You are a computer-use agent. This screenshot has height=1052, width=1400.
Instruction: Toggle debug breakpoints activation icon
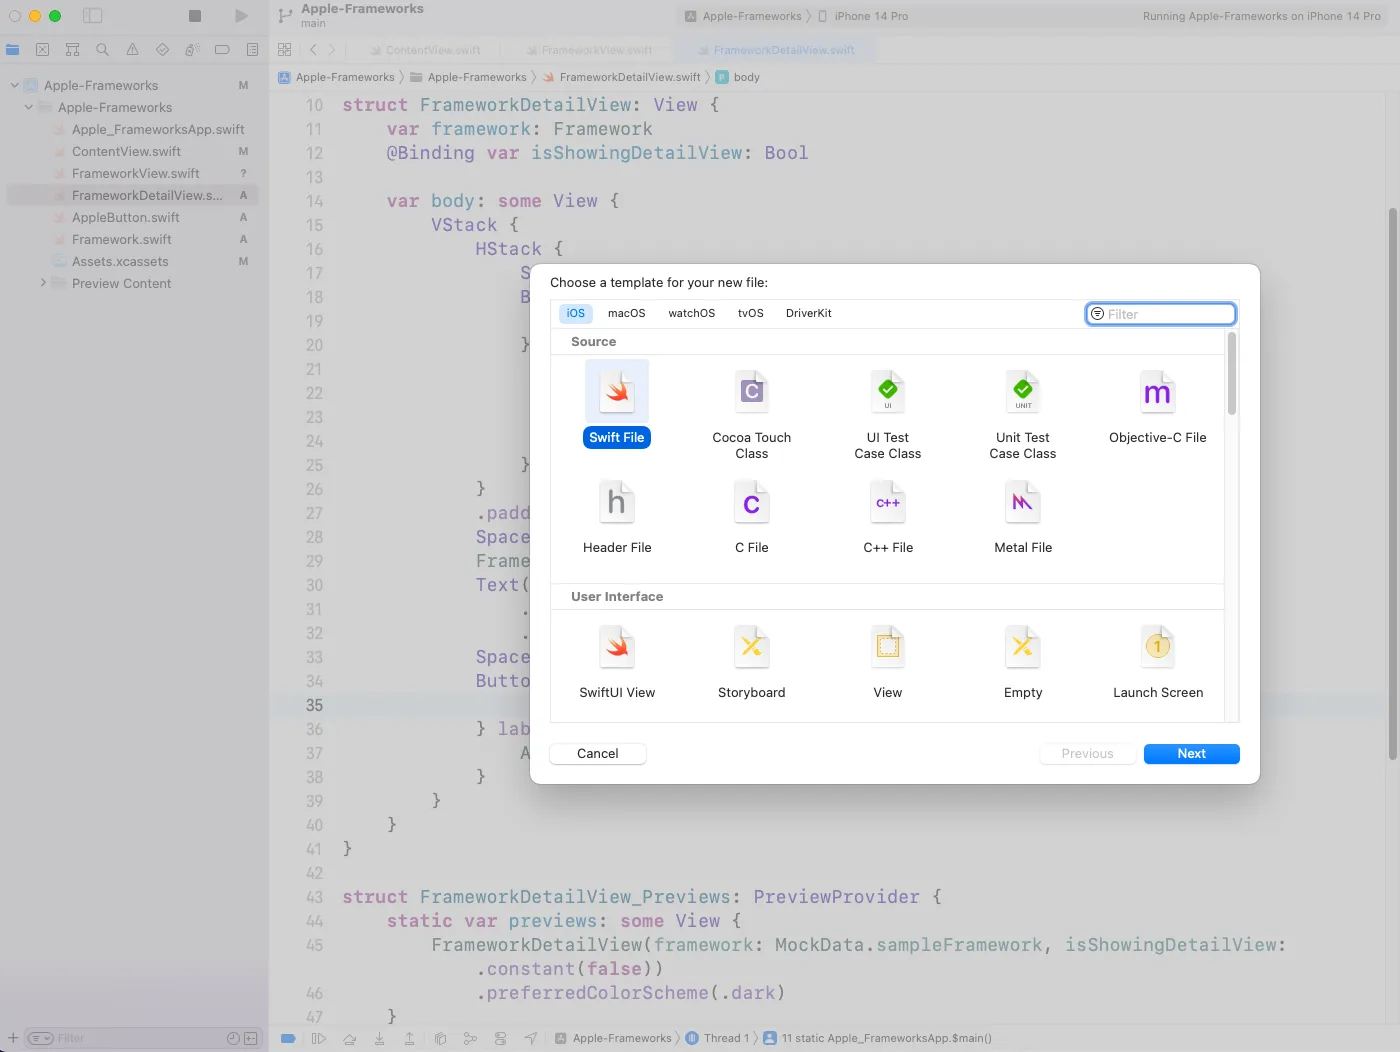(288, 1038)
